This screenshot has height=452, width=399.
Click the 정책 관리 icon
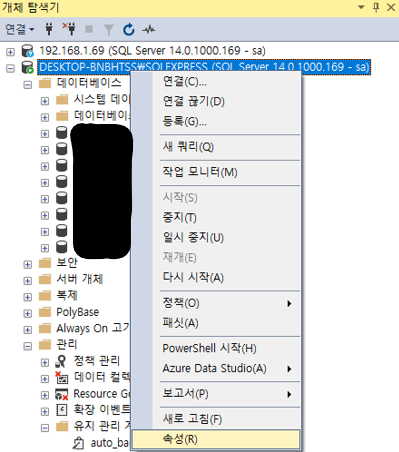tap(61, 361)
